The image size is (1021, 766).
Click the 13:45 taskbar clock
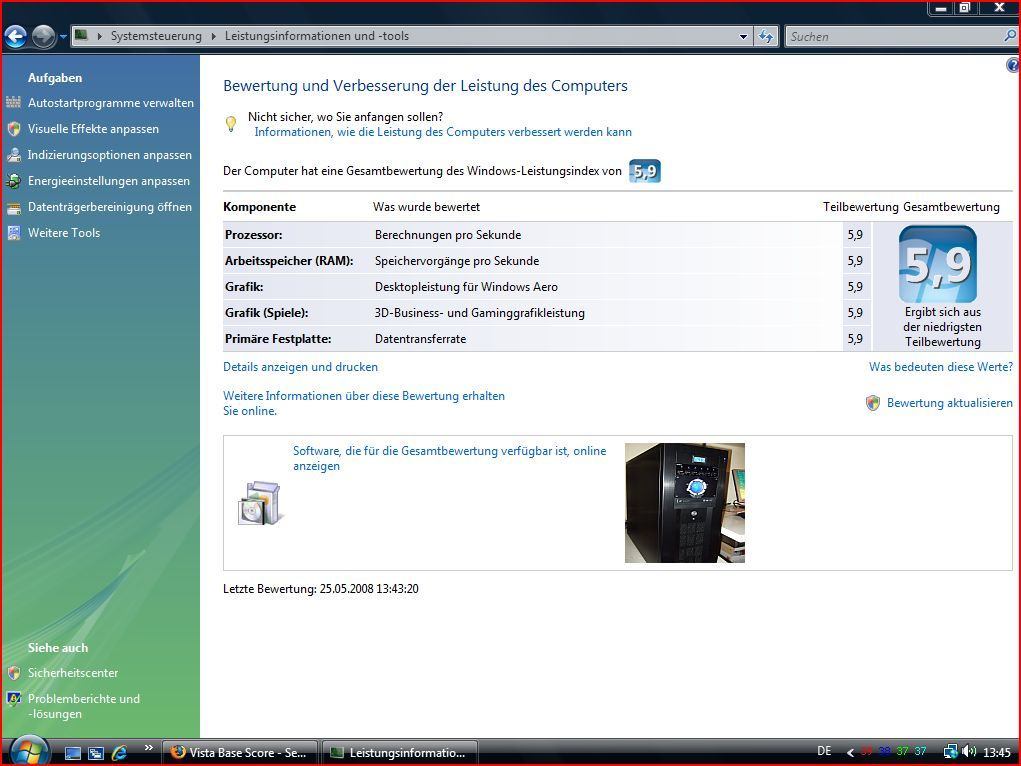pyautogui.click(x=996, y=752)
